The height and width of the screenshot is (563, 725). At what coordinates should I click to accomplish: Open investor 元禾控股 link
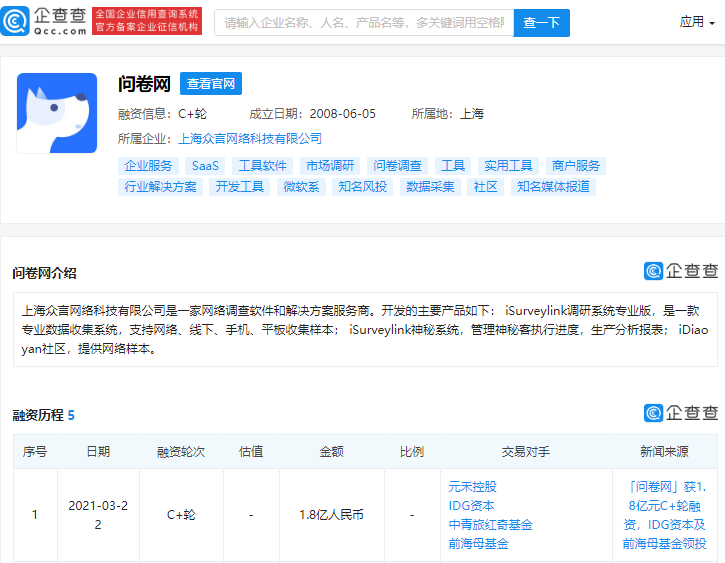pyautogui.click(x=472, y=487)
